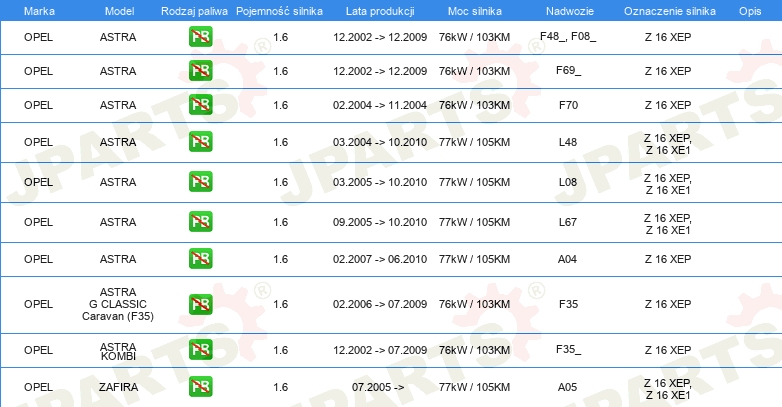Viewport: 782px width, 407px height.
Task: Click the Nadwozie column header
Action: (x=570, y=11)
